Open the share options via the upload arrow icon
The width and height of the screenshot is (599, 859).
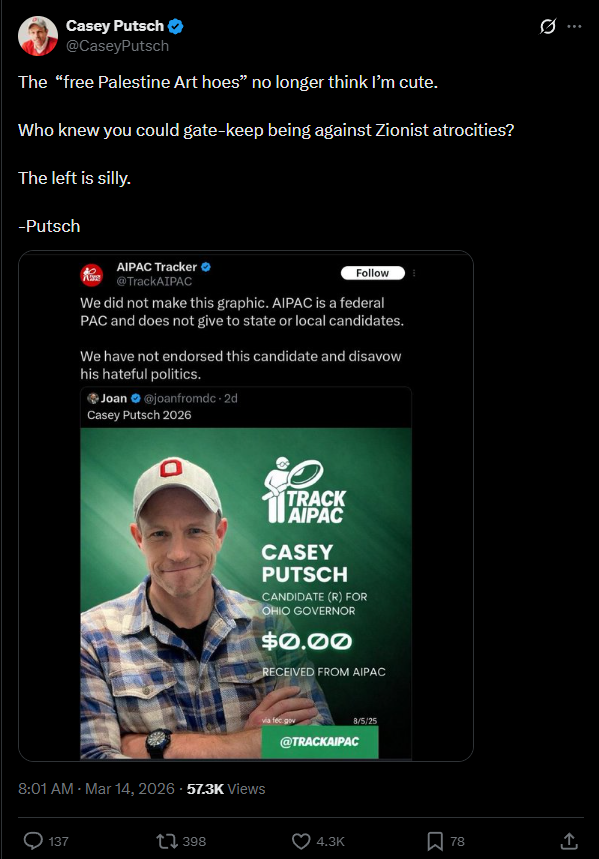(x=568, y=841)
